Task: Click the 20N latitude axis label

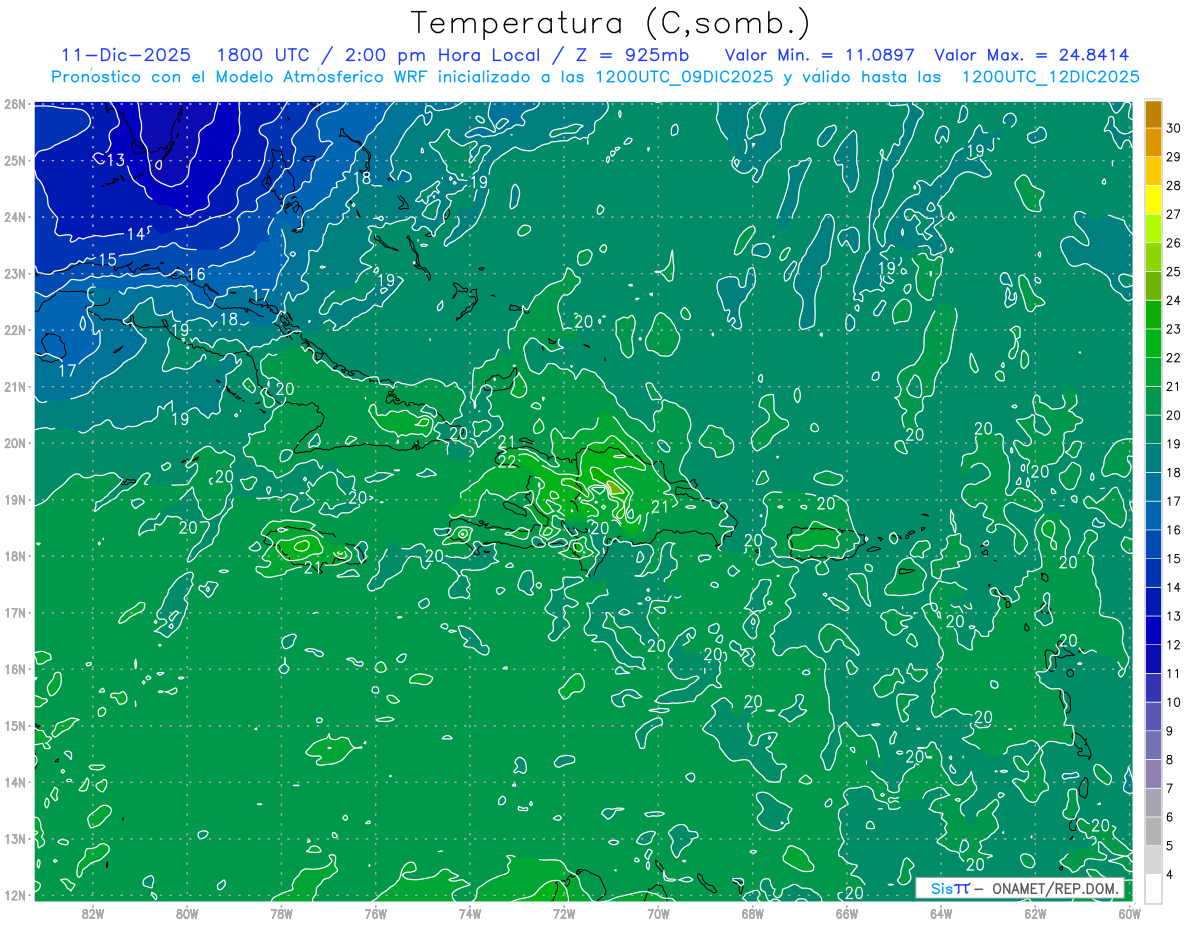Action: point(14,442)
